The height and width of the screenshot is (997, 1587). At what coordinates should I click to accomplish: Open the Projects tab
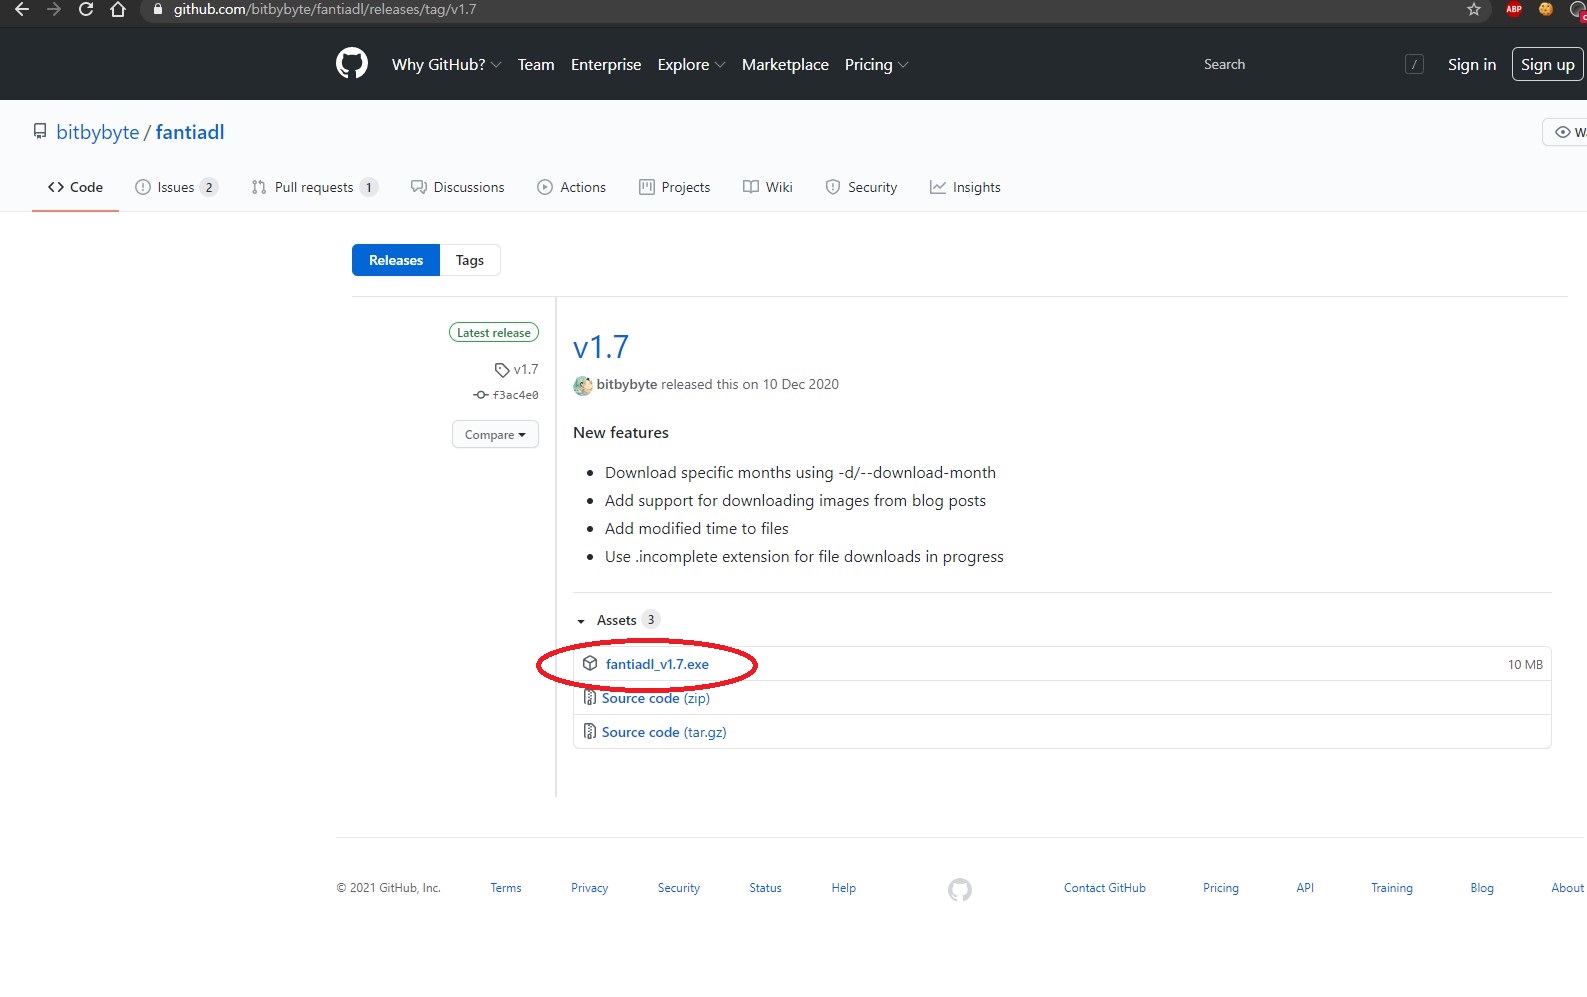click(674, 187)
